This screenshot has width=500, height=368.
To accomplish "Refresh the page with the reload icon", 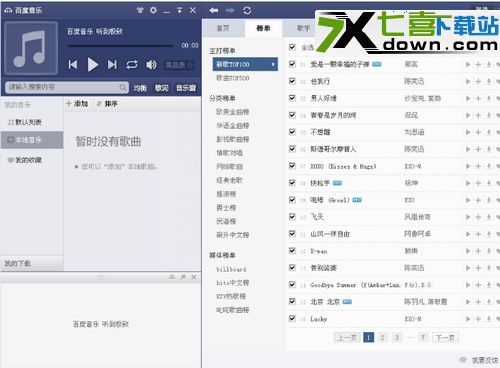I will 247,11.
